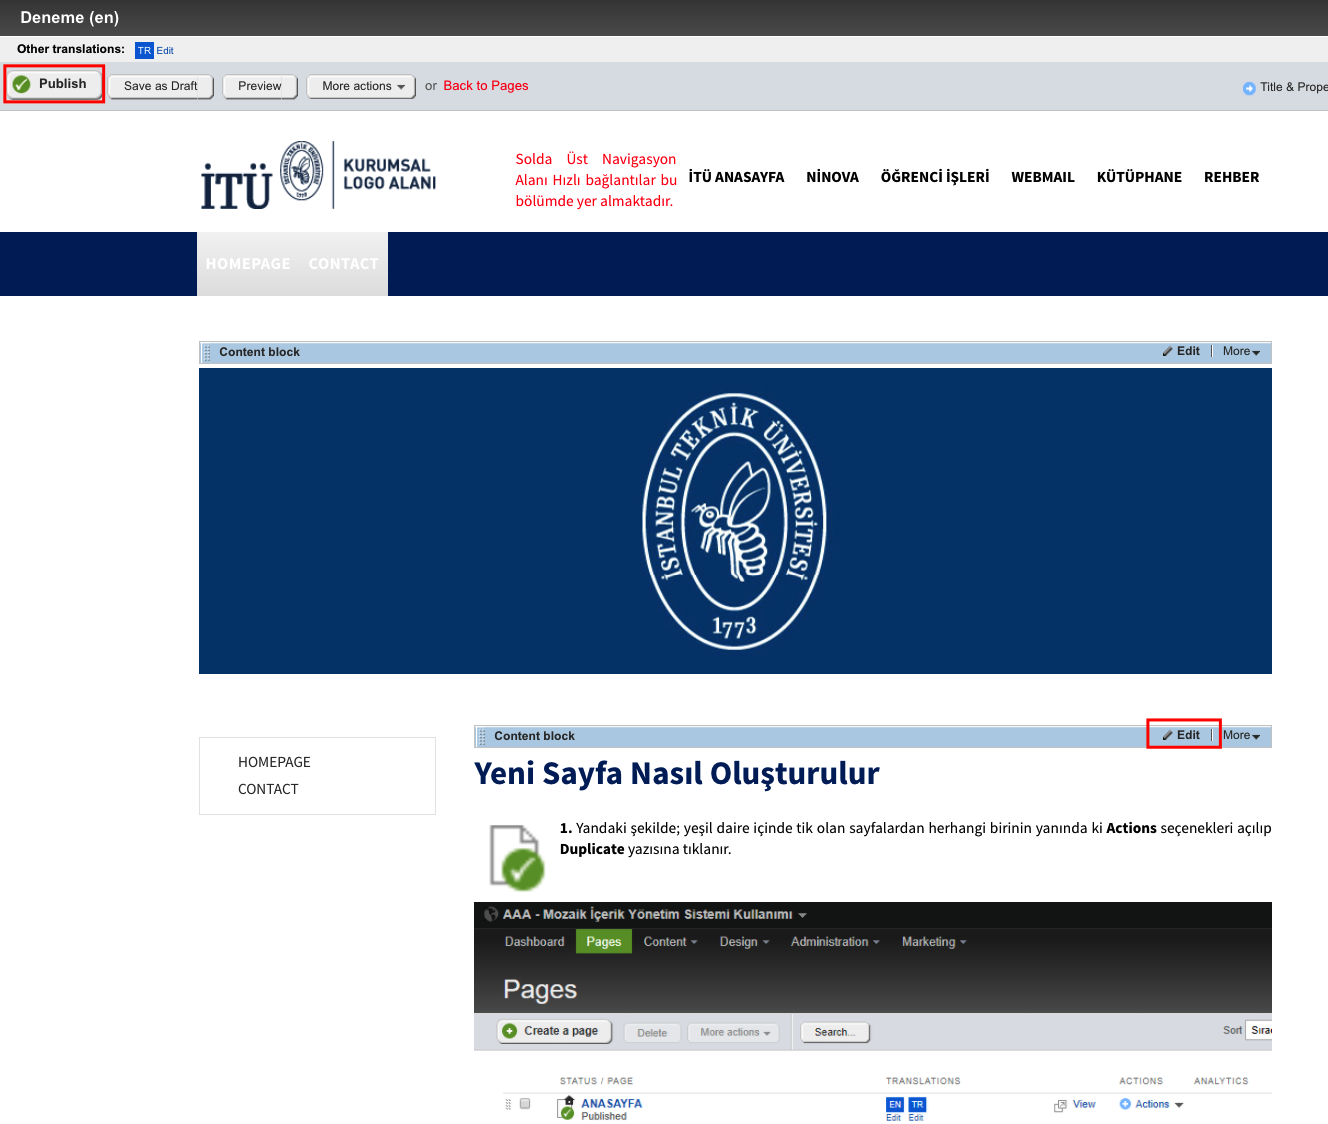Click the blue Actions gear icon in ANASAYFA row
The image size is (1328, 1124).
click(x=1125, y=1104)
